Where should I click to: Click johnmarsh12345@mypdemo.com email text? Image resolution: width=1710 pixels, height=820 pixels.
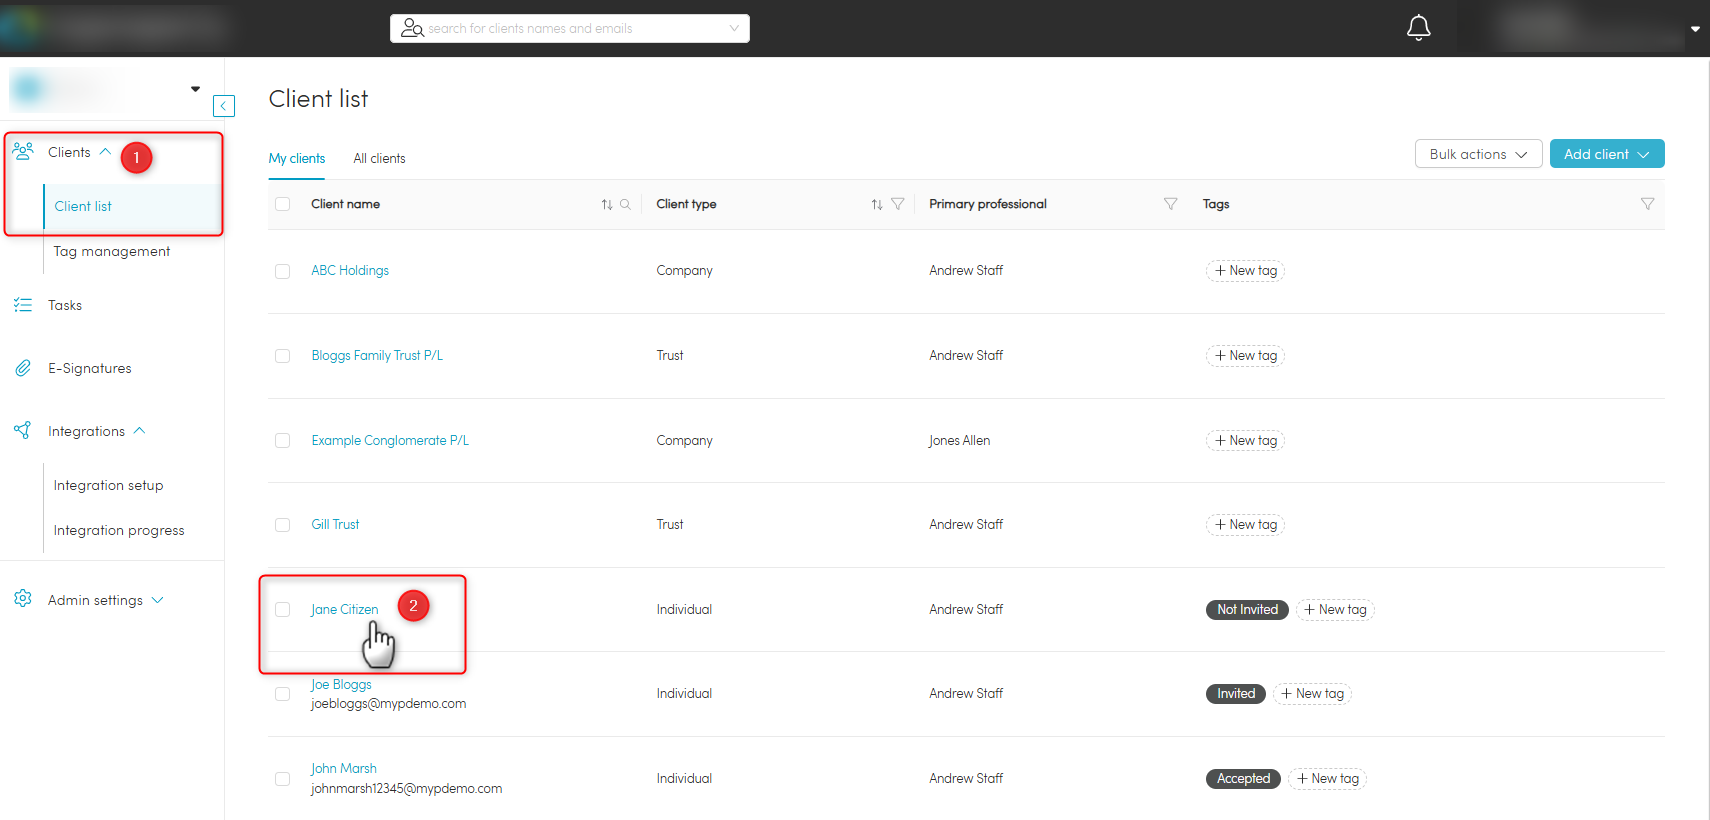[406, 788]
